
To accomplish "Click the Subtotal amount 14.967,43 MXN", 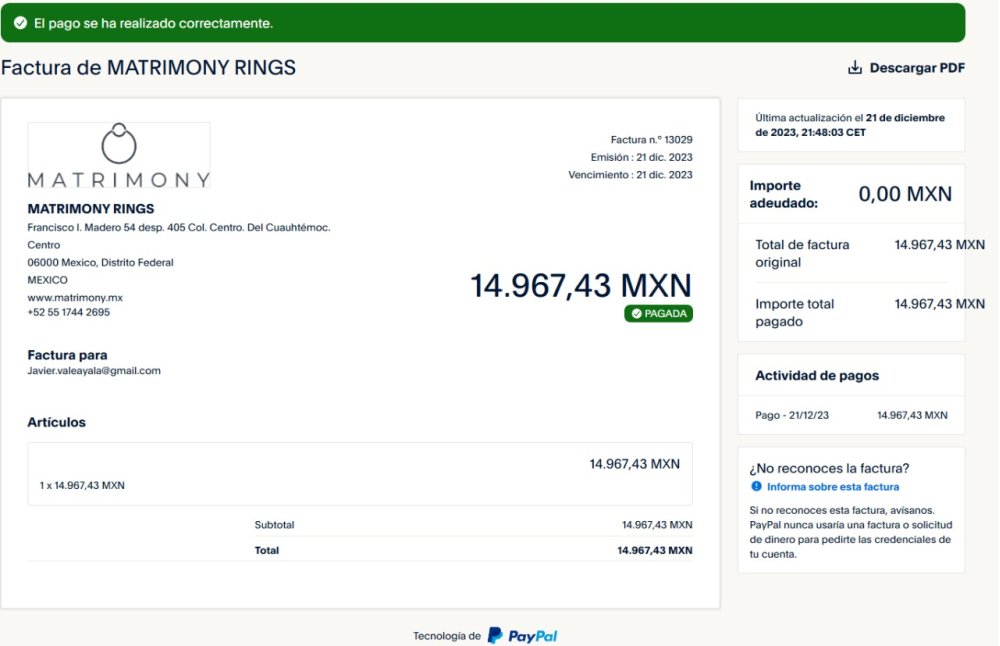I will pos(657,525).
